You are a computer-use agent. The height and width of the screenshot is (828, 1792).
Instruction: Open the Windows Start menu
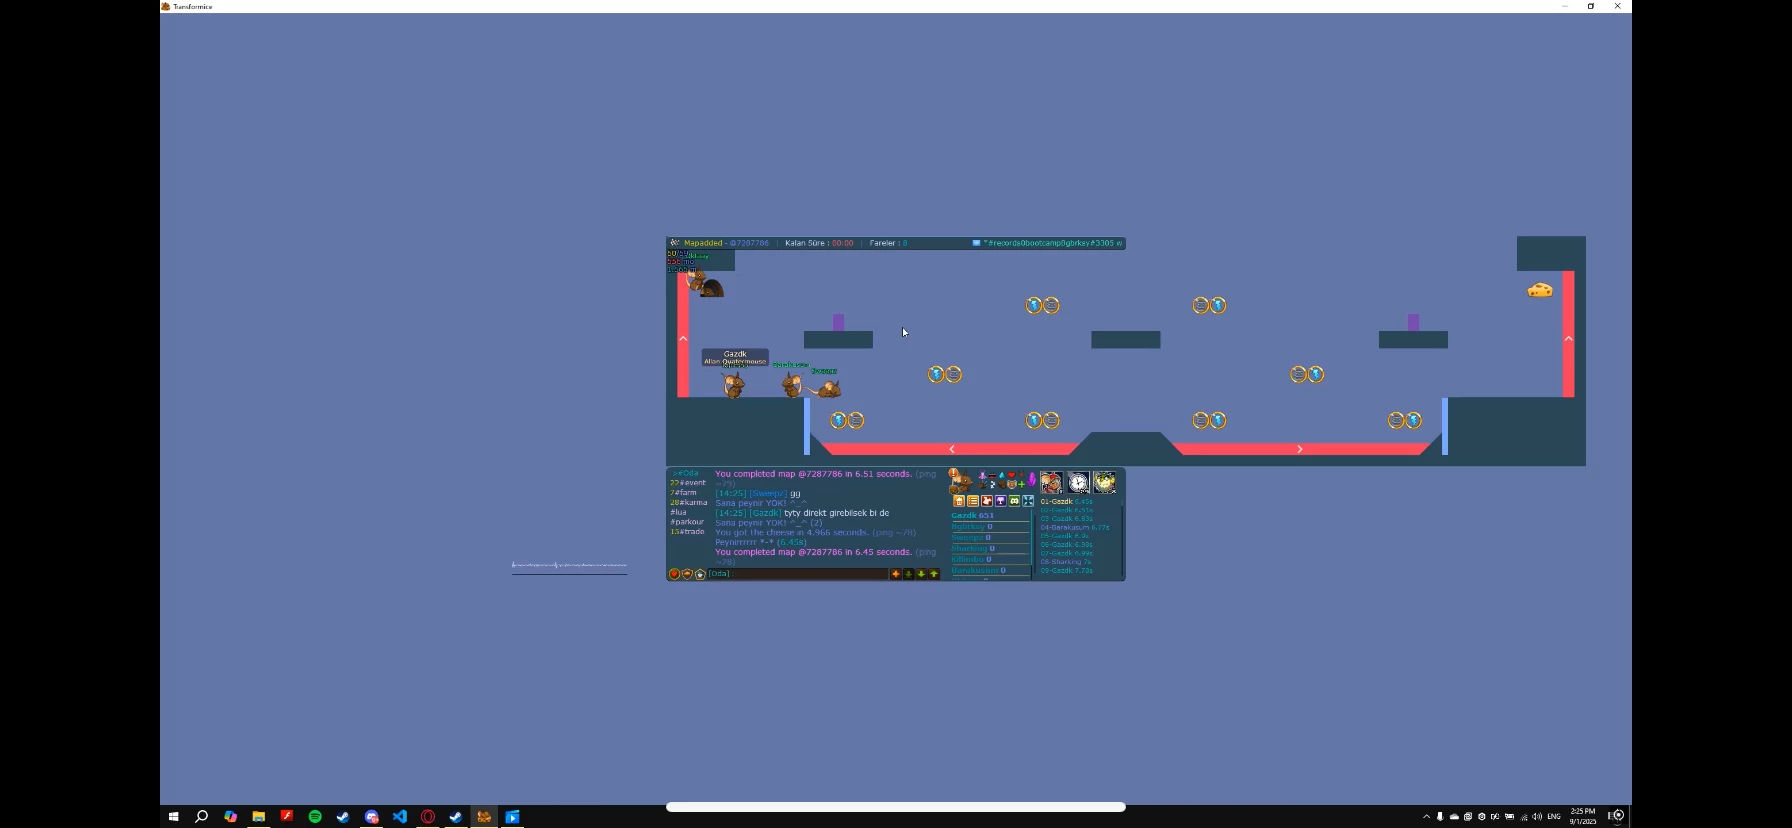[x=173, y=817]
